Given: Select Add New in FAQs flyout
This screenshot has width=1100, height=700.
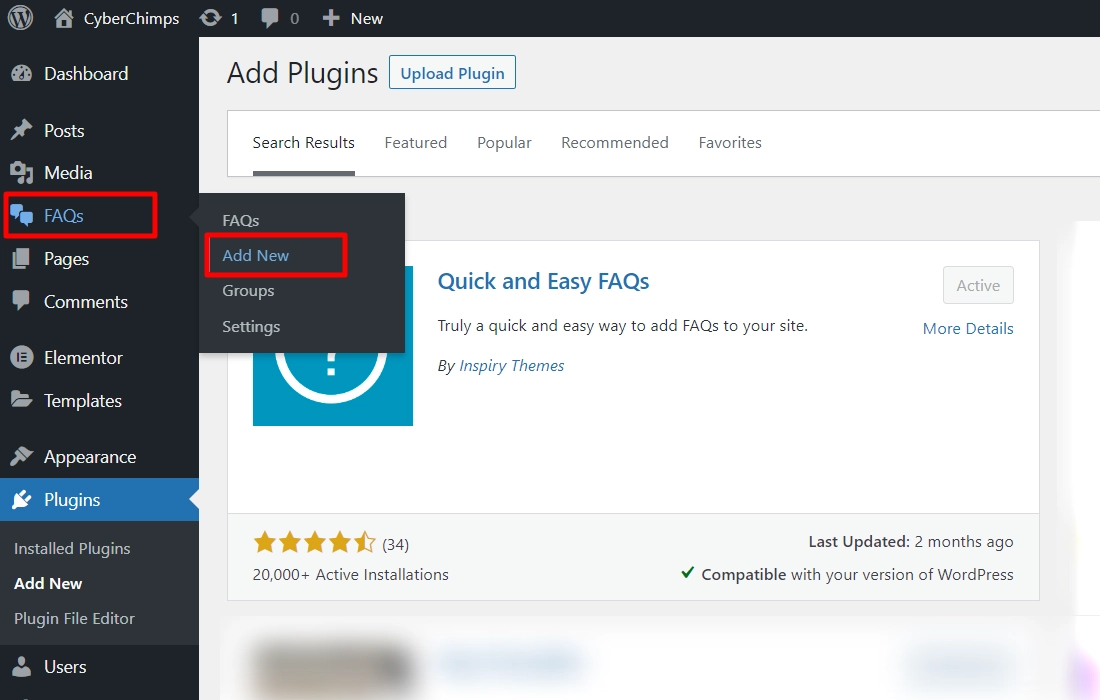Looking at the screenshot, I should (x=255, y=255).
